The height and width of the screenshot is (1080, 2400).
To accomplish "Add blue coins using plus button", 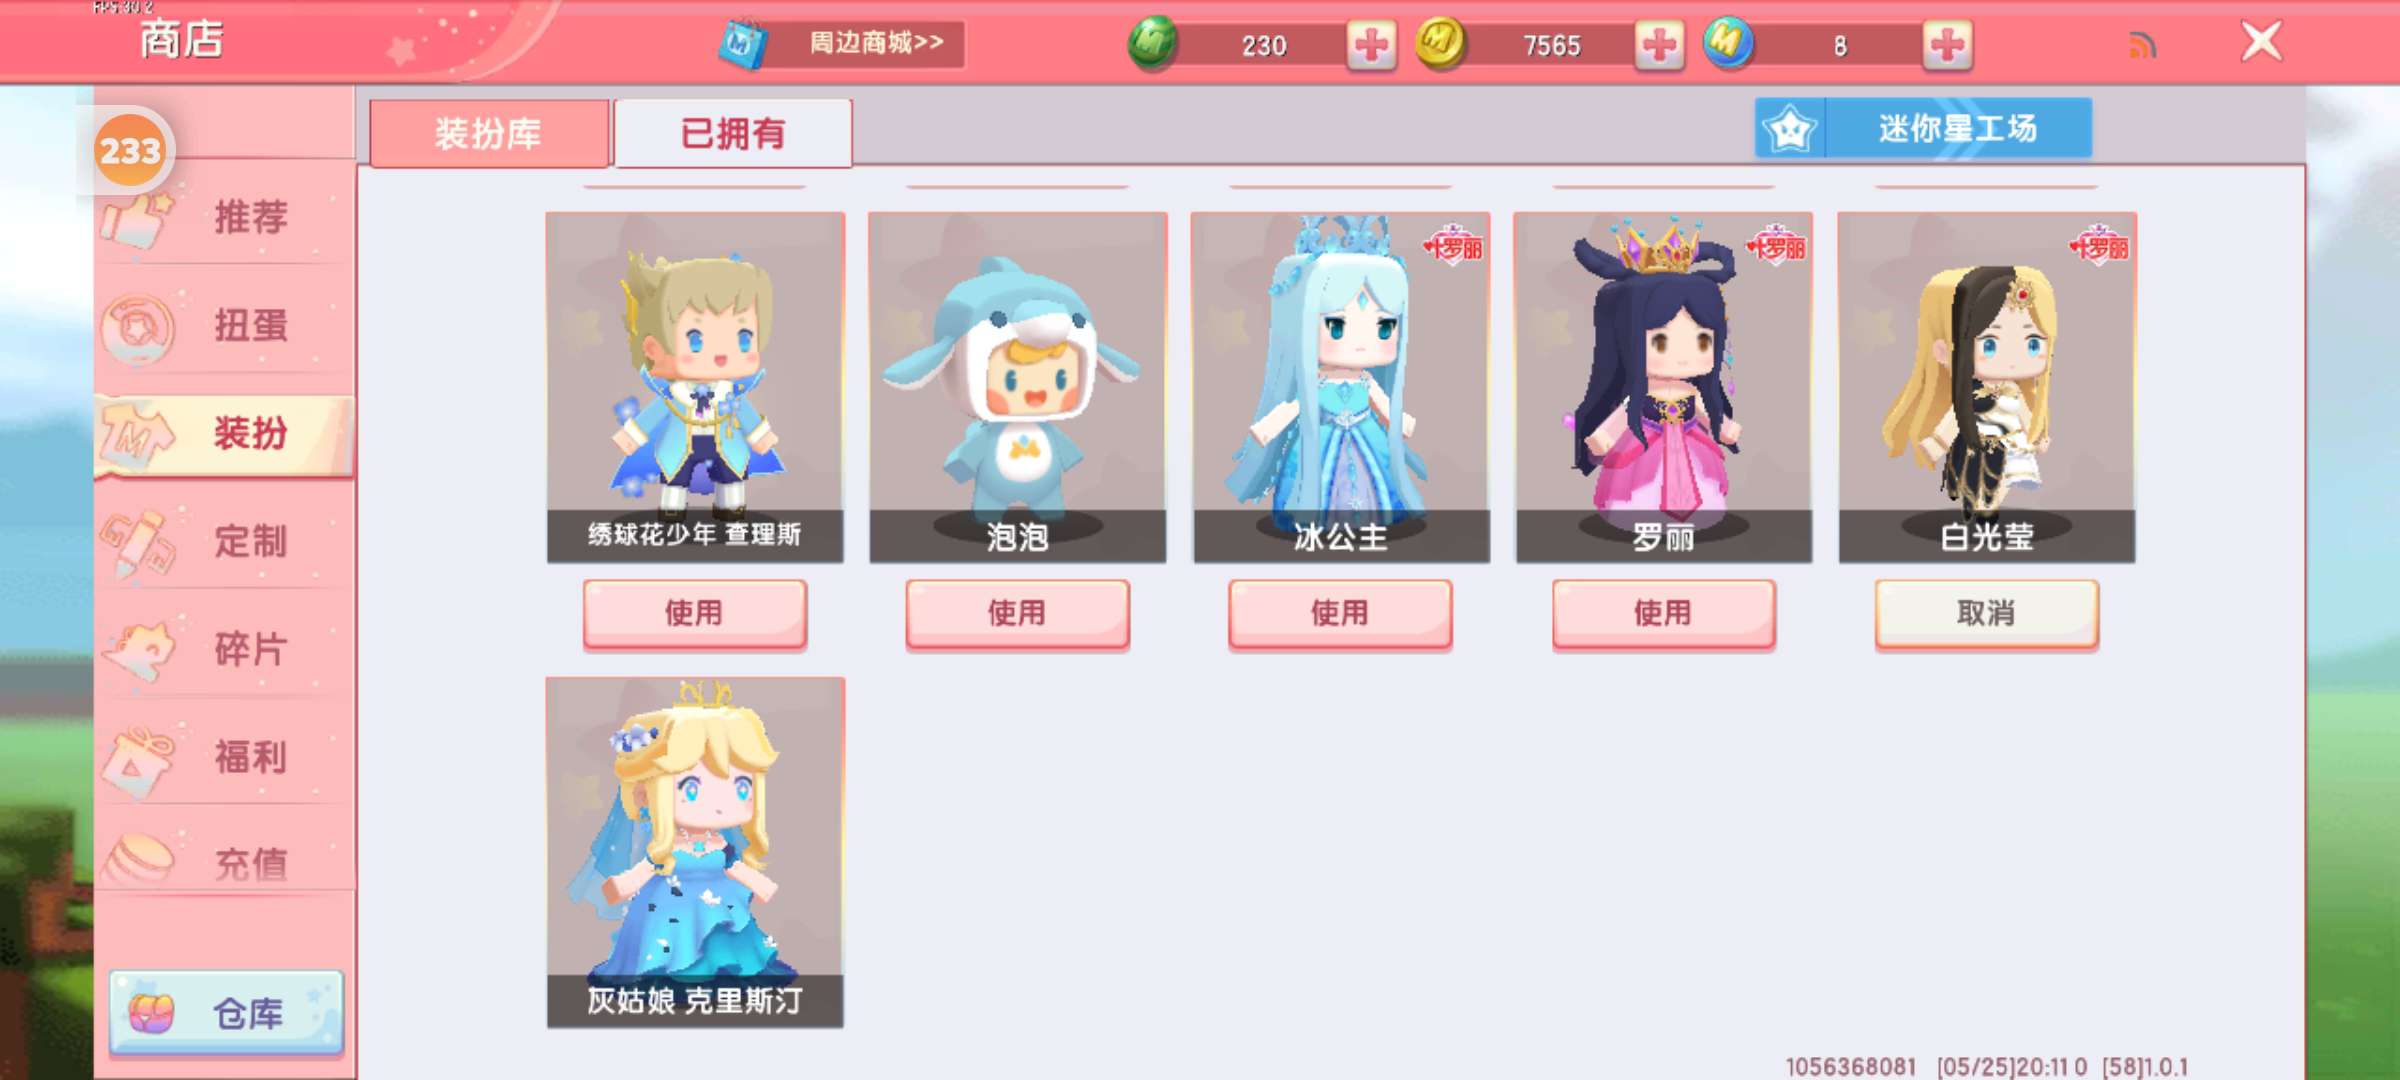I will [1947, 45].
